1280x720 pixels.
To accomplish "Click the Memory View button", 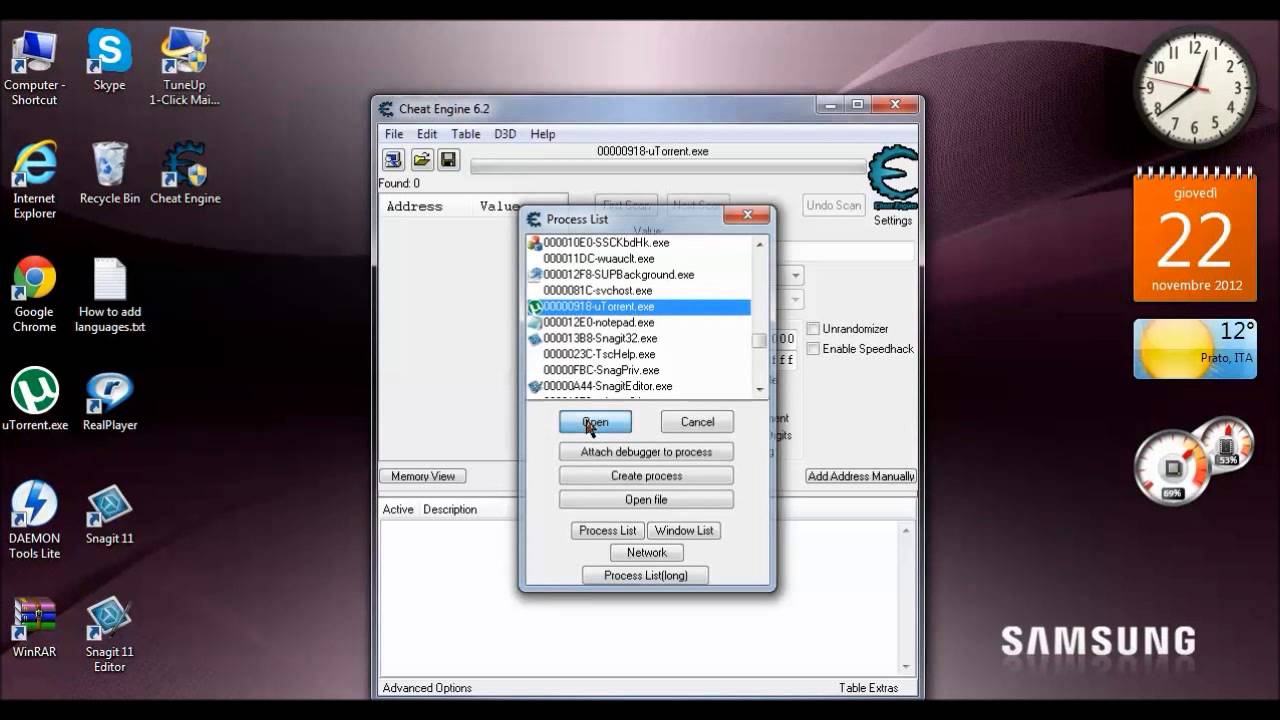I will click(x=423, y=477).
